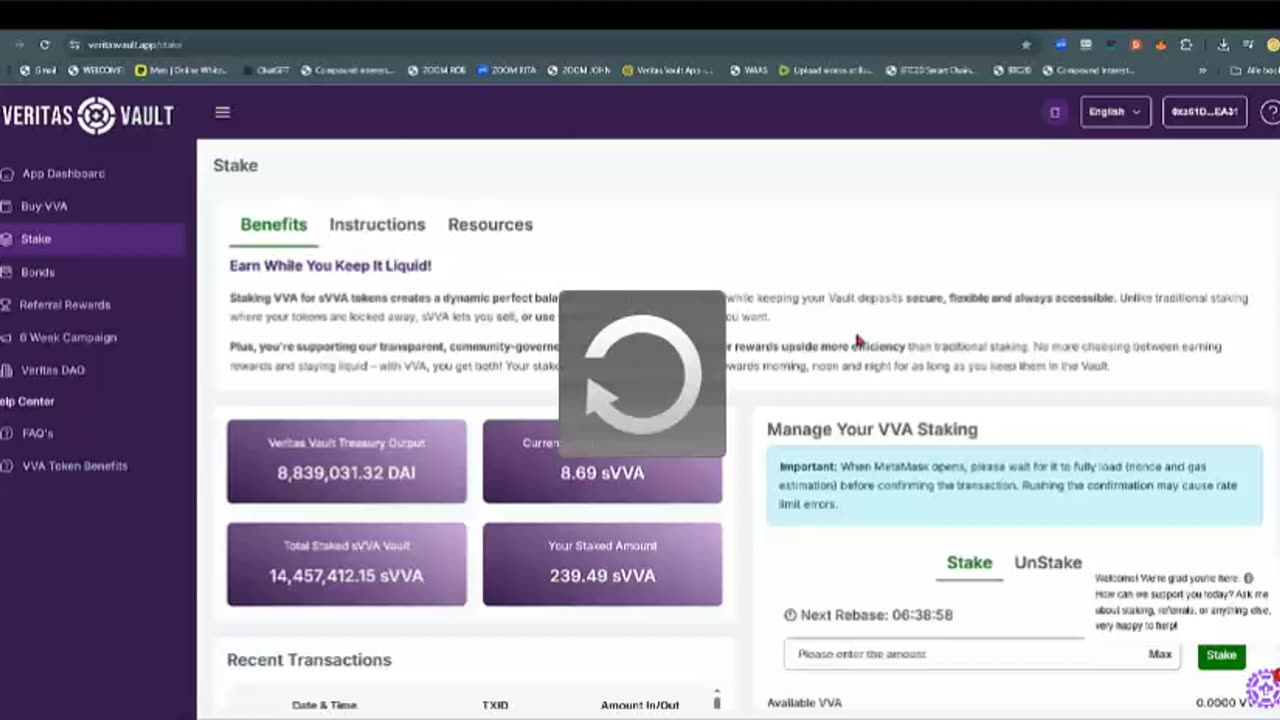The image size is (1280, 720).
Task: Select the UnStake tab
Action: 1048,563
